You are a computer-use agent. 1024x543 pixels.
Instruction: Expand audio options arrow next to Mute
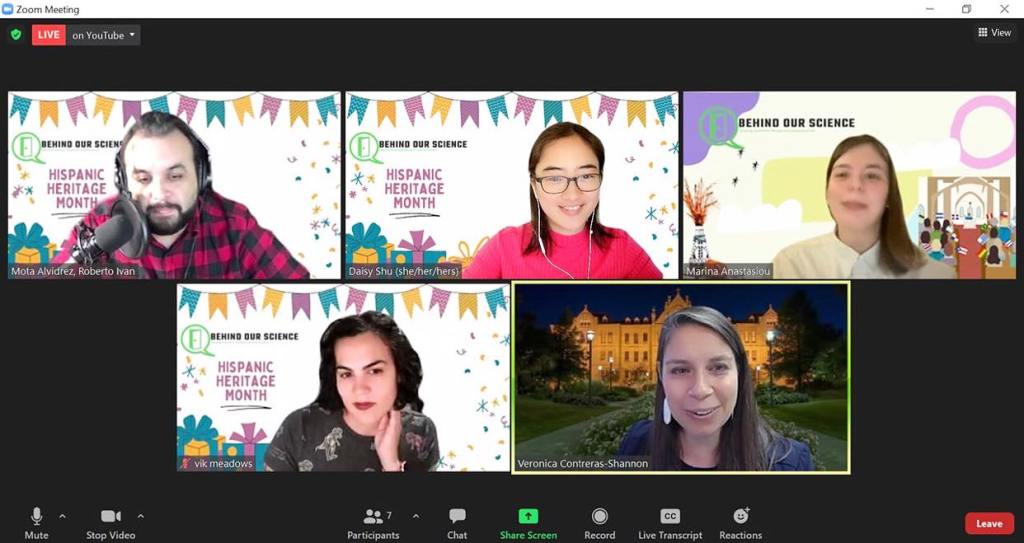click(x=62, y=516)
